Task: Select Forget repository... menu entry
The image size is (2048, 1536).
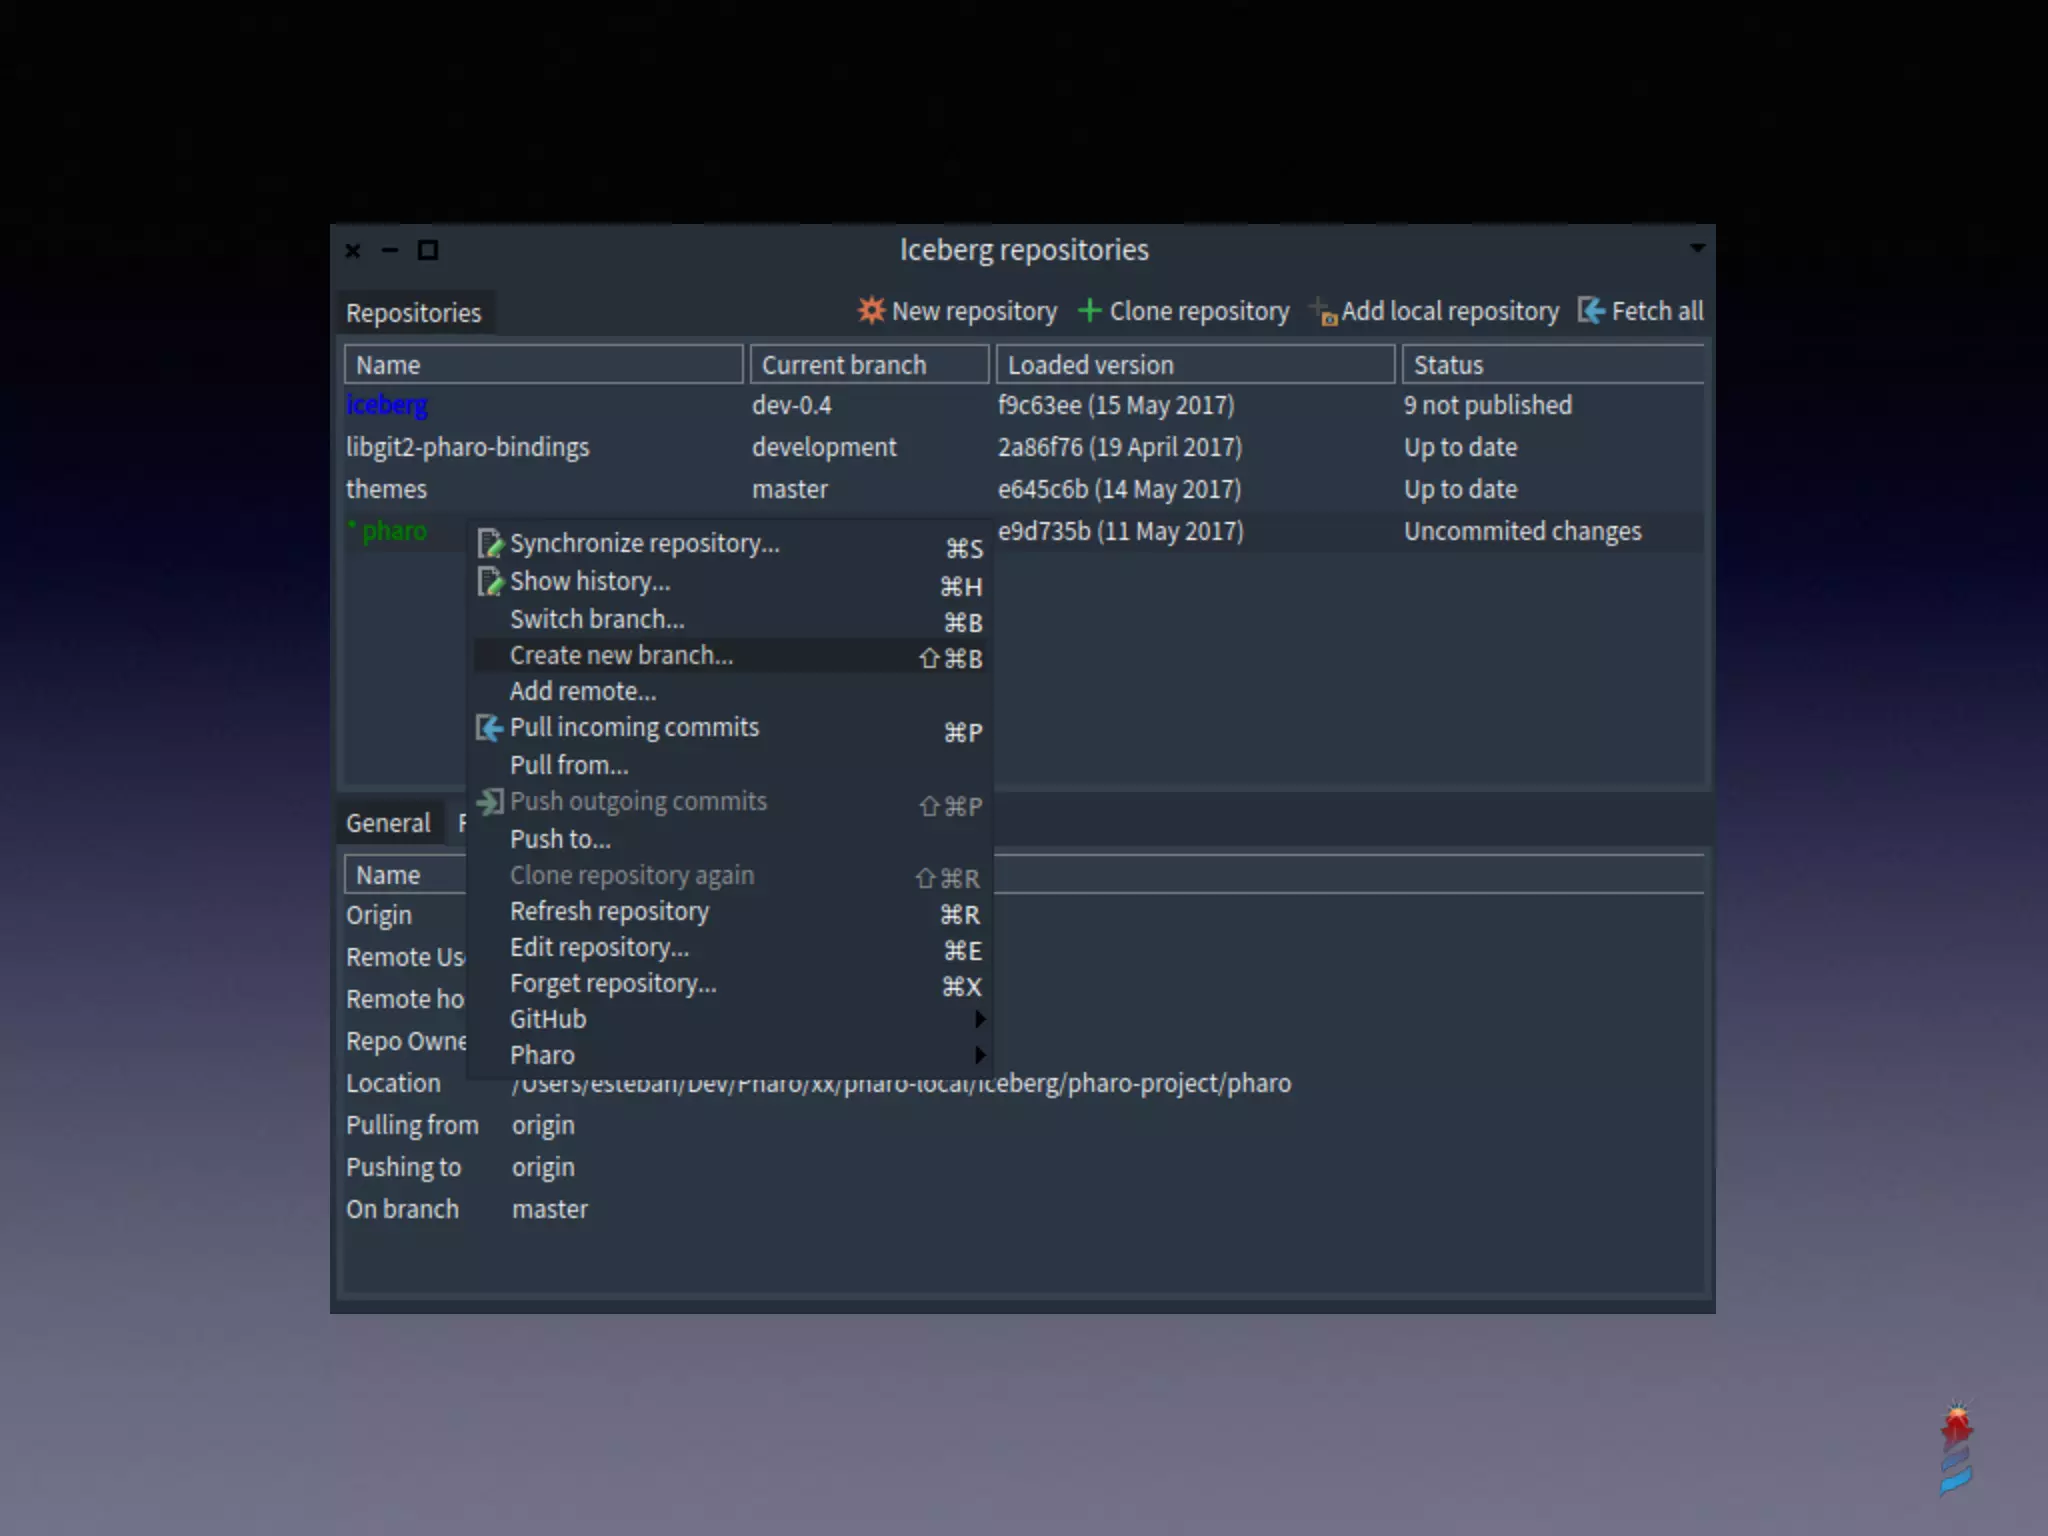Action: (613, 984)
